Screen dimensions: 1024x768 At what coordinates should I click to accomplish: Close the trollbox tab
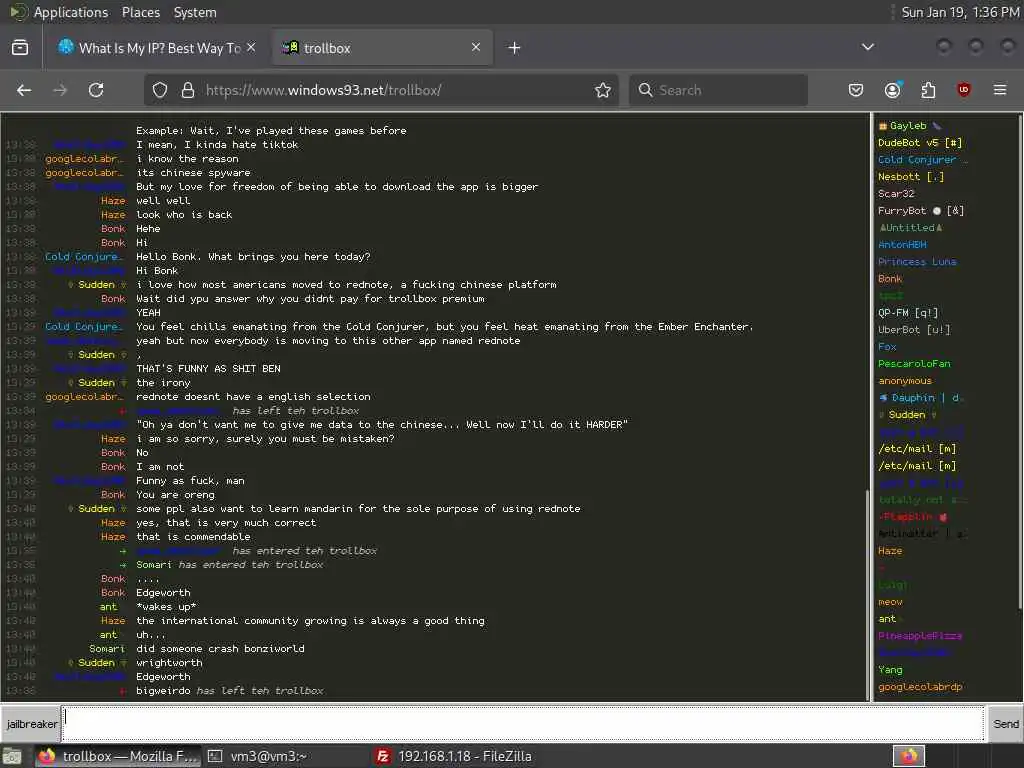(x=476, y=47)
